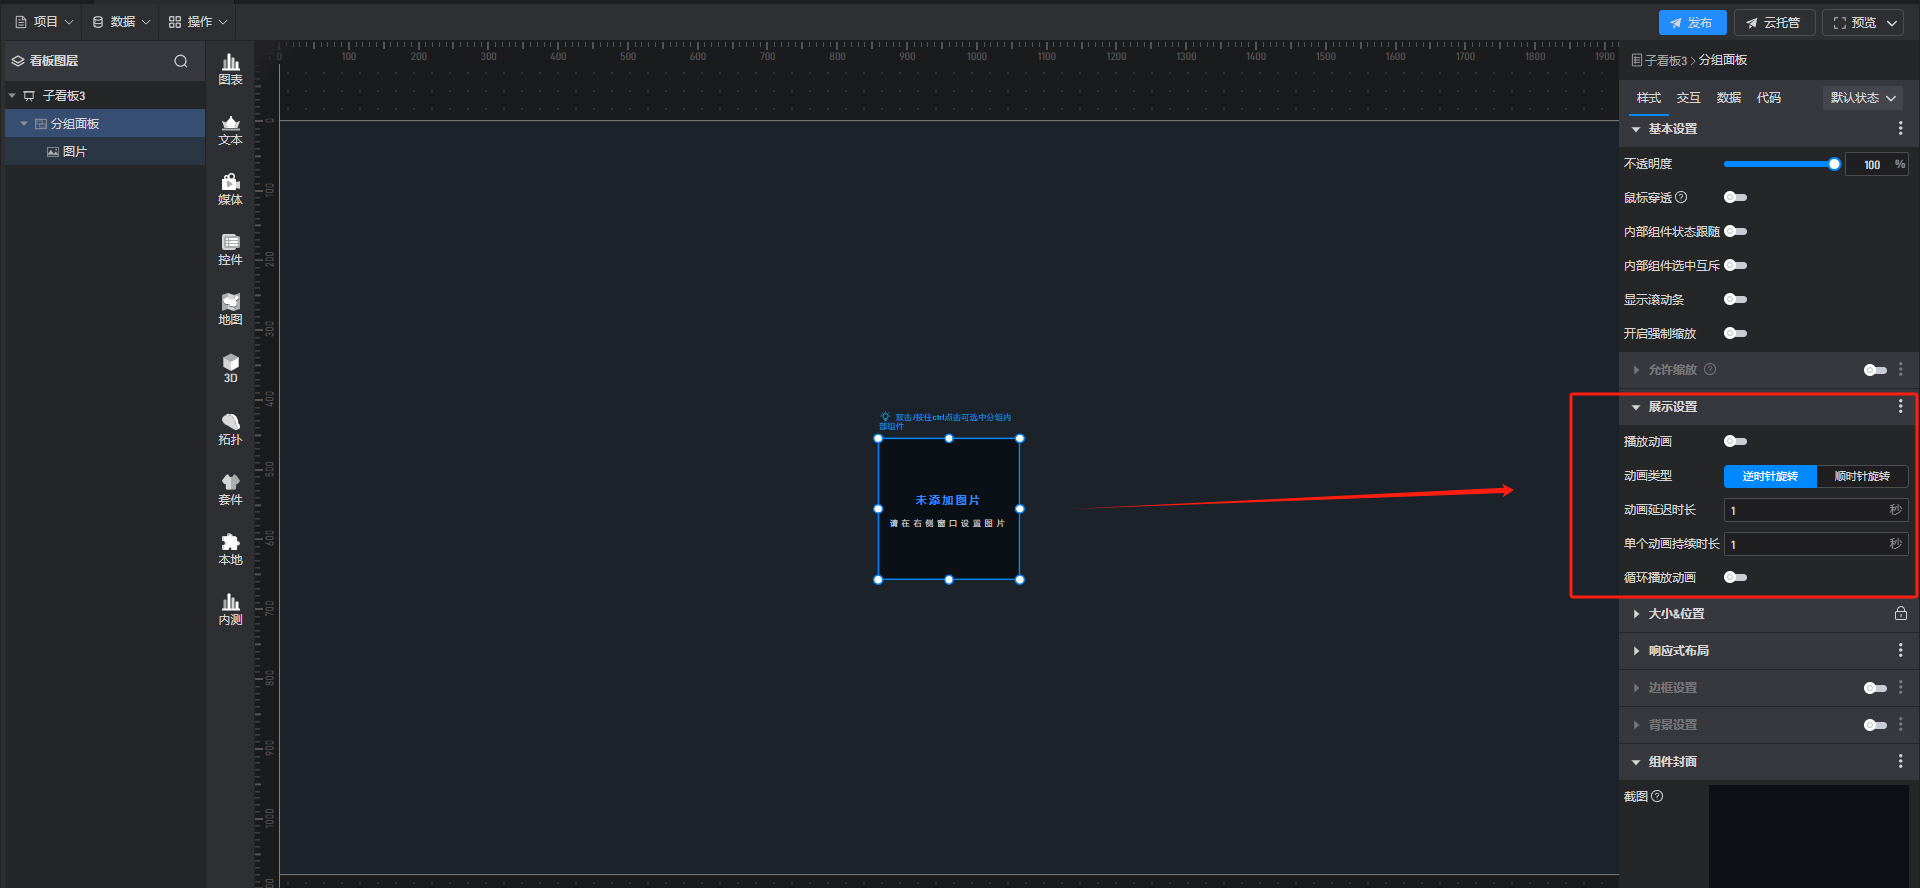1920x888 pixels.
Task: Switch to the 交互 tab
Action: tap(1688, 98)
